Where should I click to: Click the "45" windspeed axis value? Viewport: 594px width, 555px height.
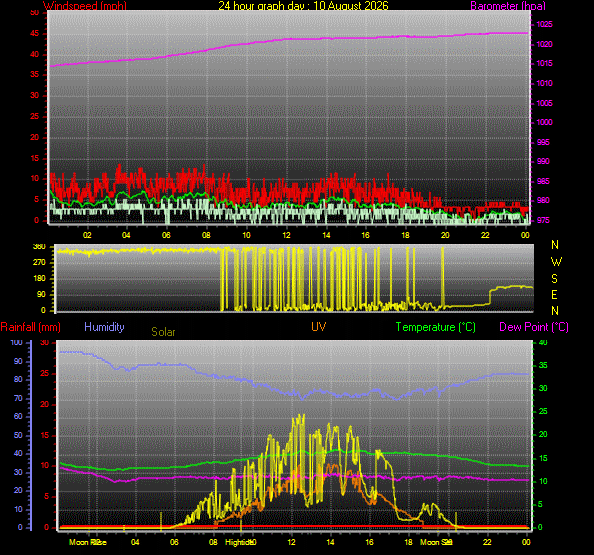34,33
